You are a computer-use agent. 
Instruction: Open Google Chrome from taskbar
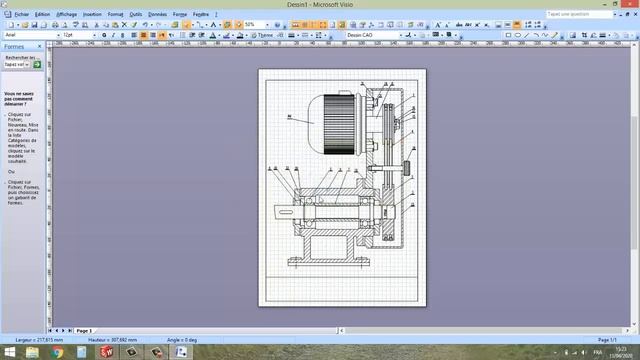point(57,352)
